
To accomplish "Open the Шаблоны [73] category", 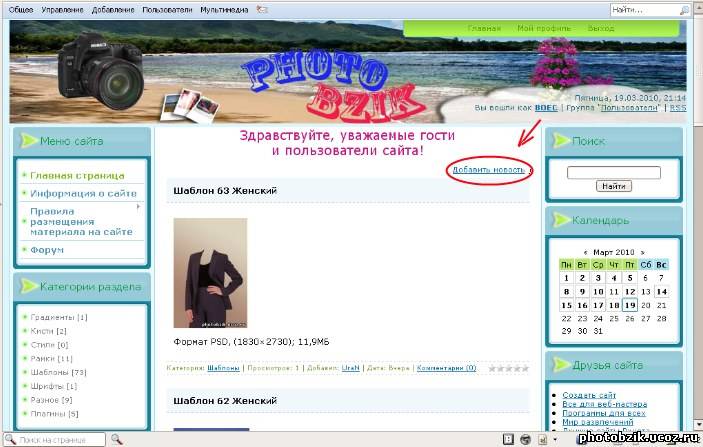I will point(58,373).
